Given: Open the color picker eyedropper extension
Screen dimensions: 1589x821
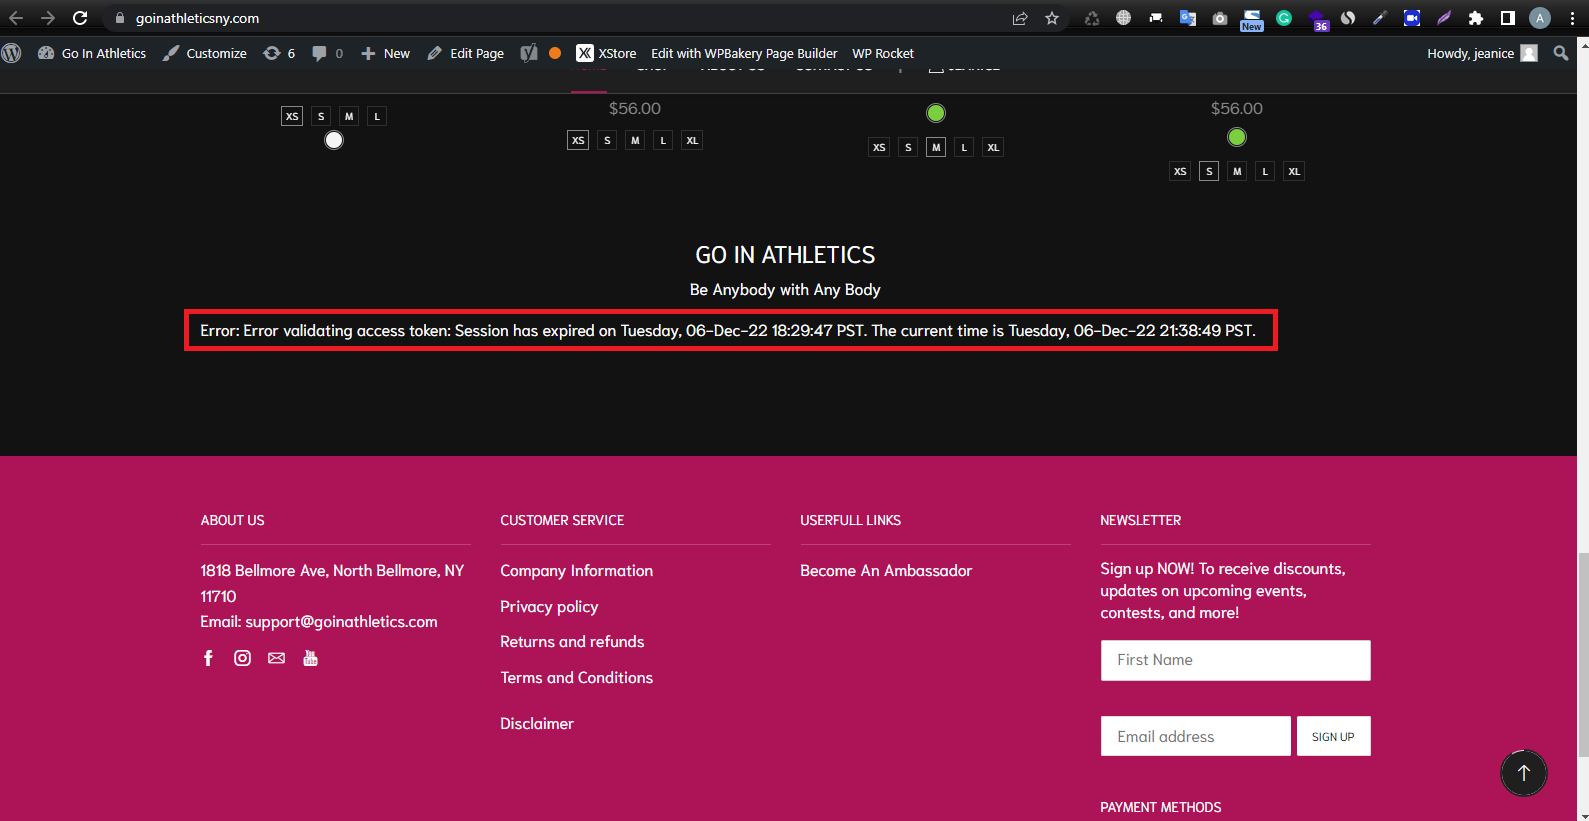Looking at the screenshot, I should (1380, 18).
